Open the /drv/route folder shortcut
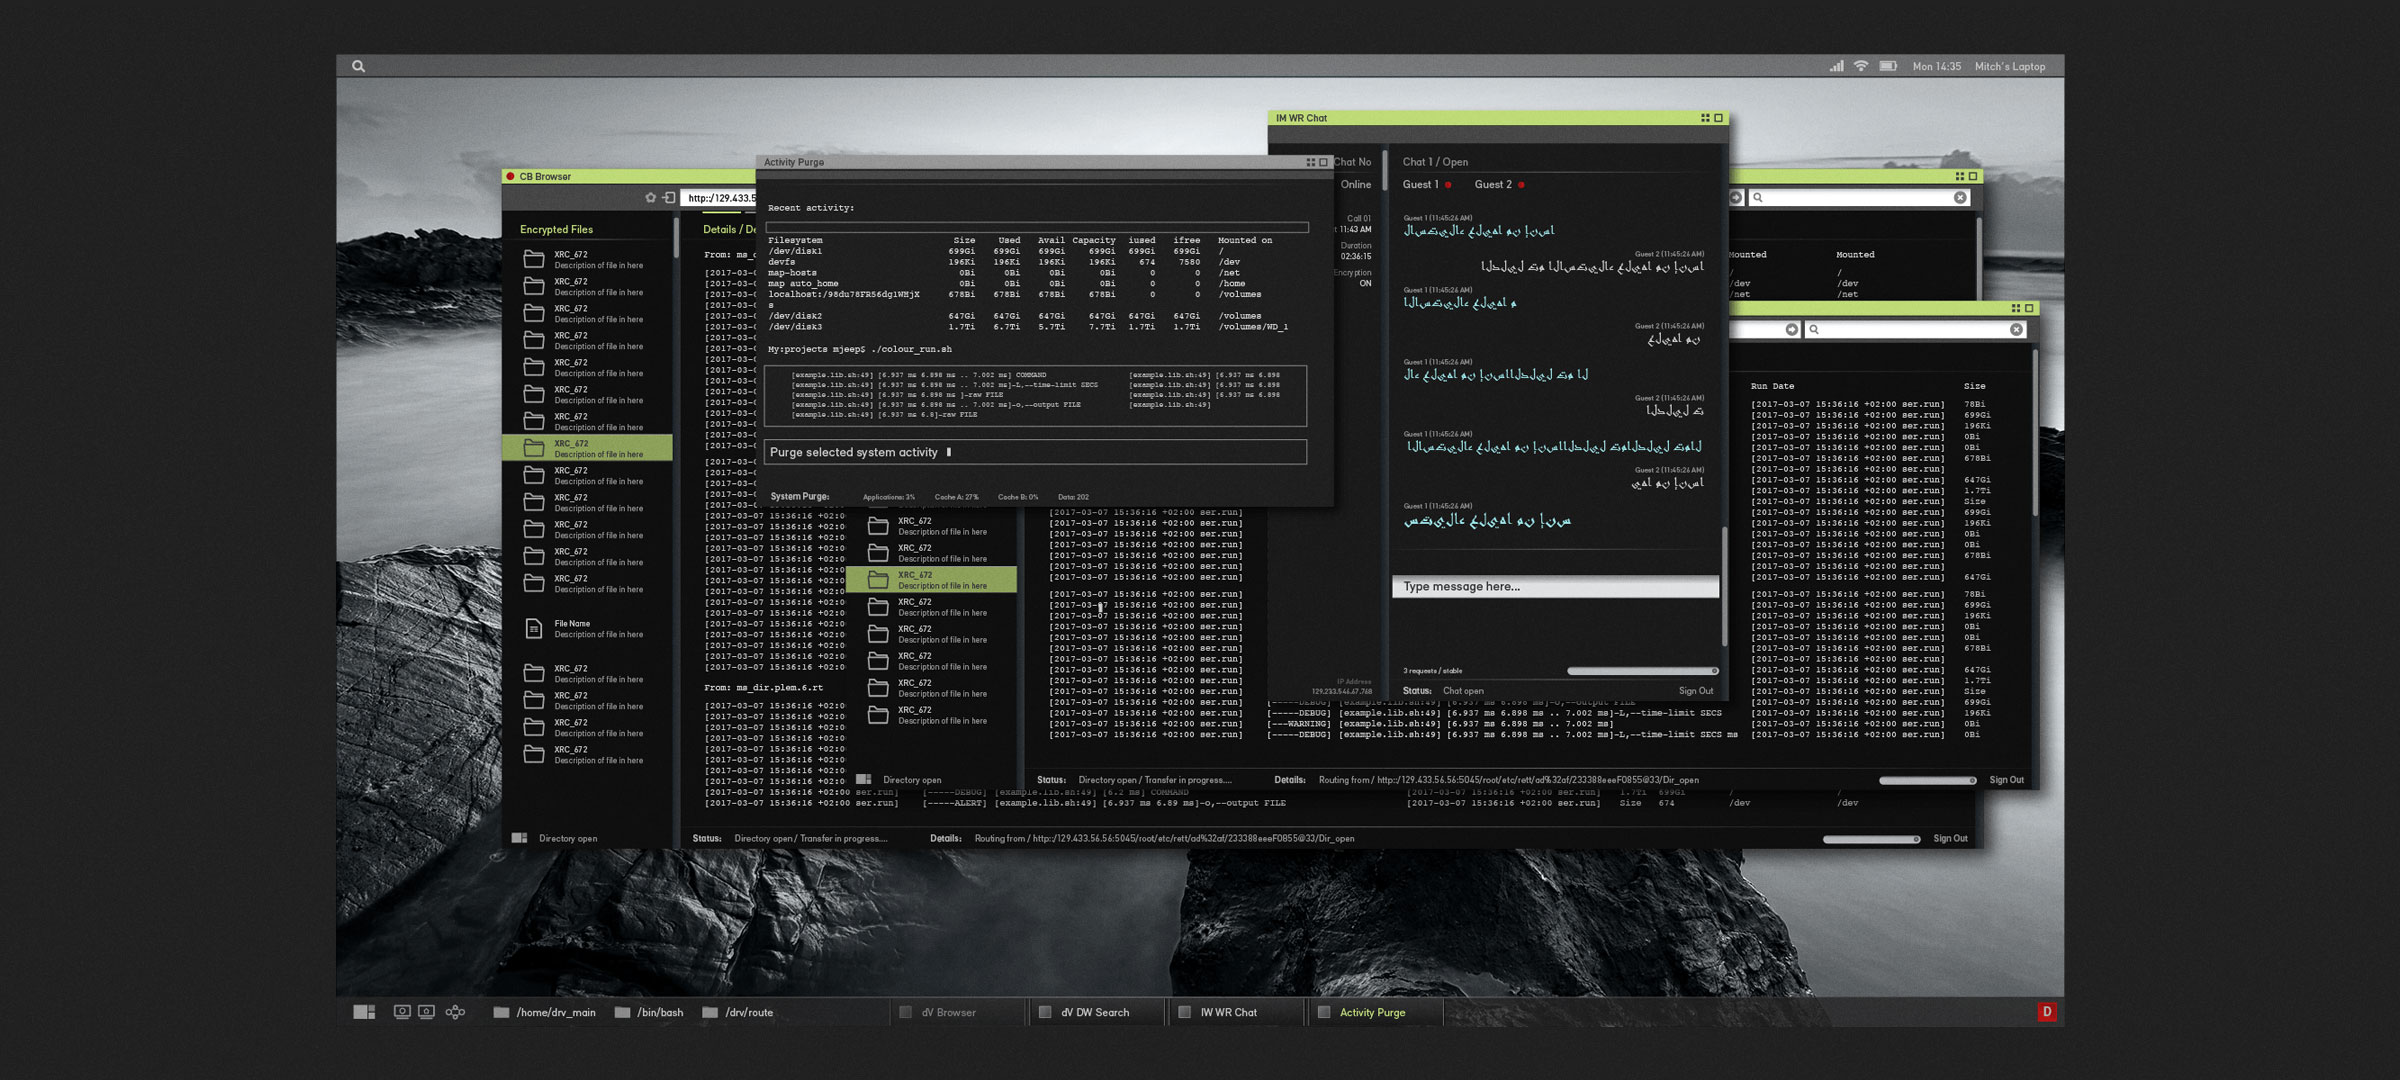The image size is (2400, 1080). coord(738,1012)
